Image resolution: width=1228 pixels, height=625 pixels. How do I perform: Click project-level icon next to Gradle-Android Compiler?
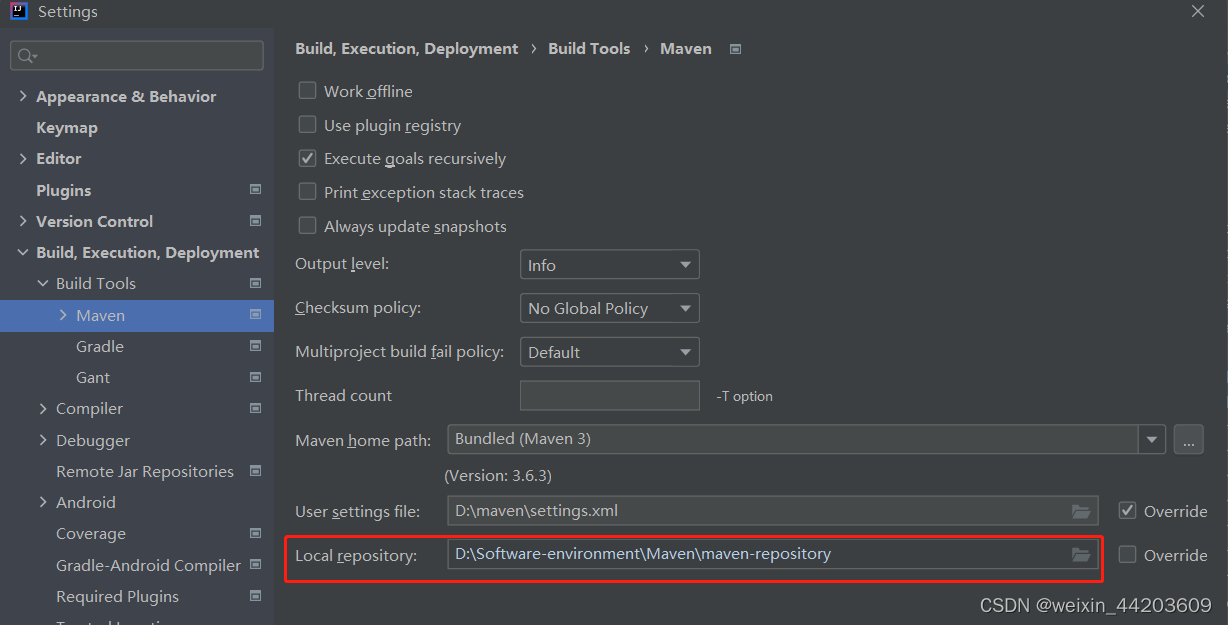[255, 565]
